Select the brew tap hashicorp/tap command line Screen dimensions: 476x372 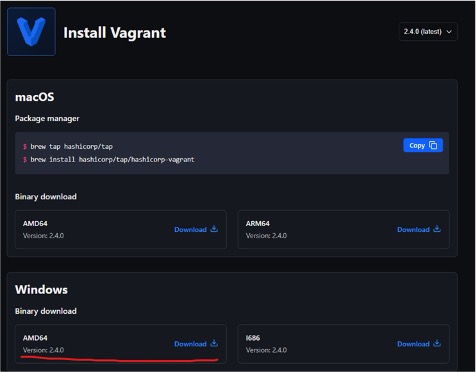pyautogui.click(x=71, y=146)
